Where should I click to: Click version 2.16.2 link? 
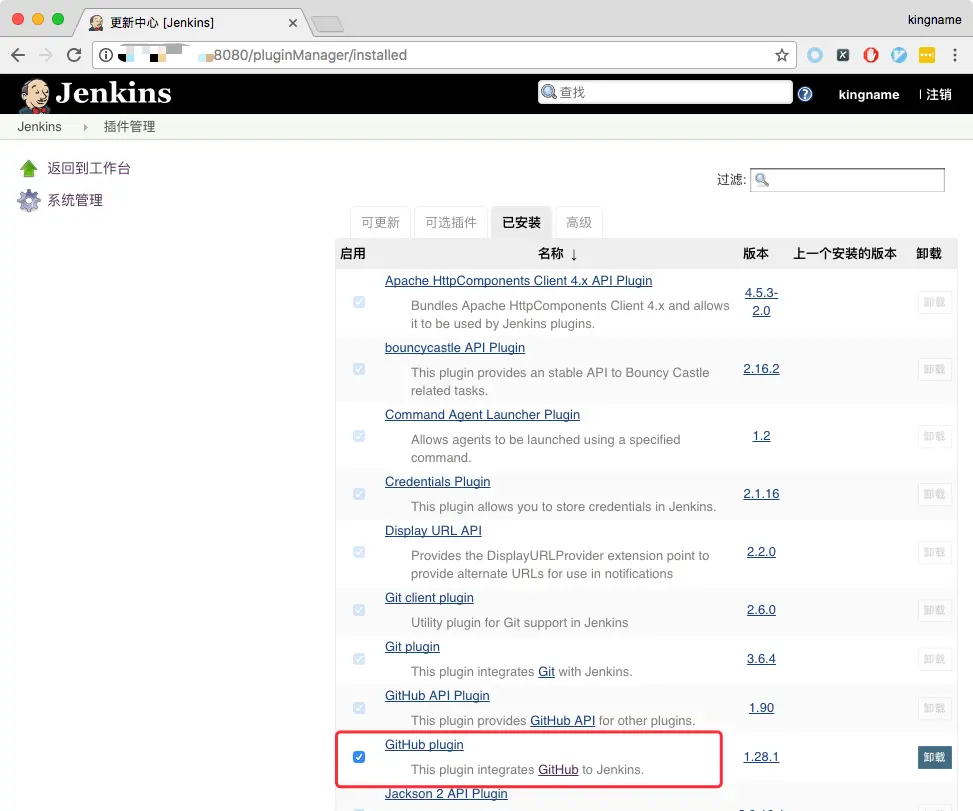761,369
